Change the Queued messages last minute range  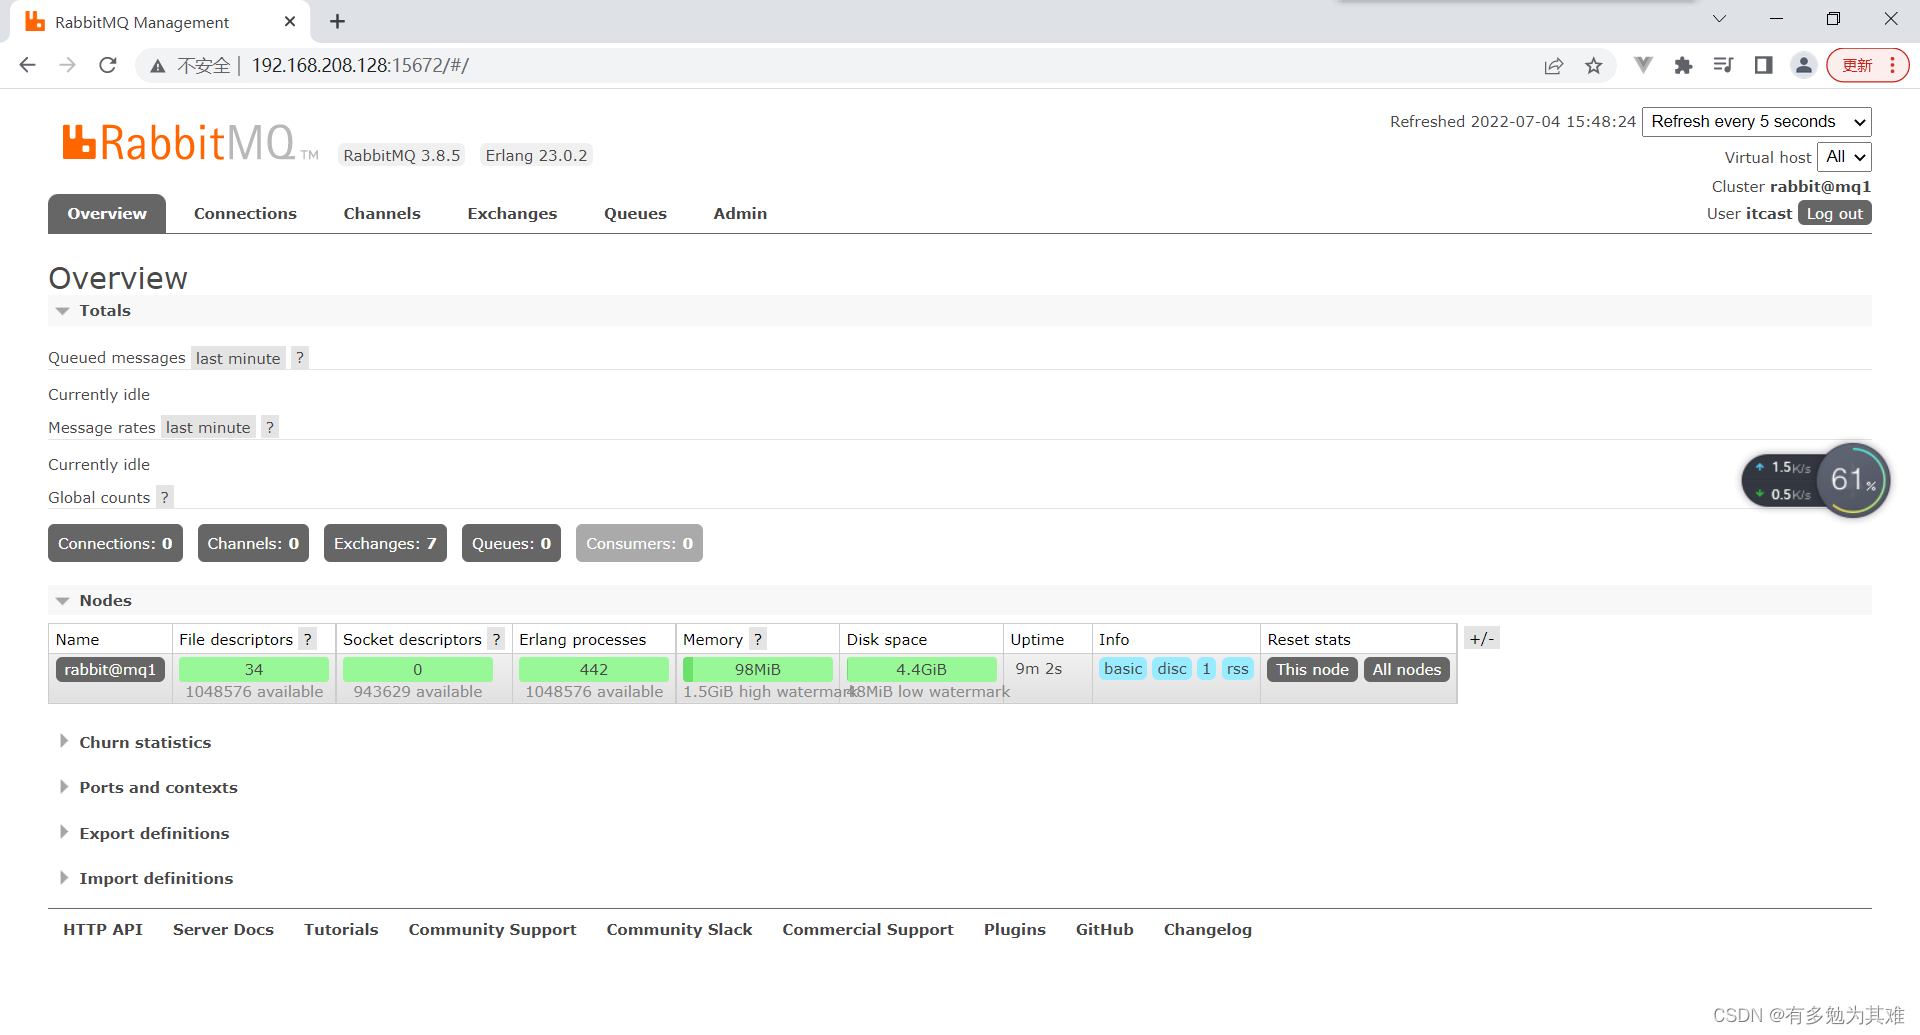point(238,358)
